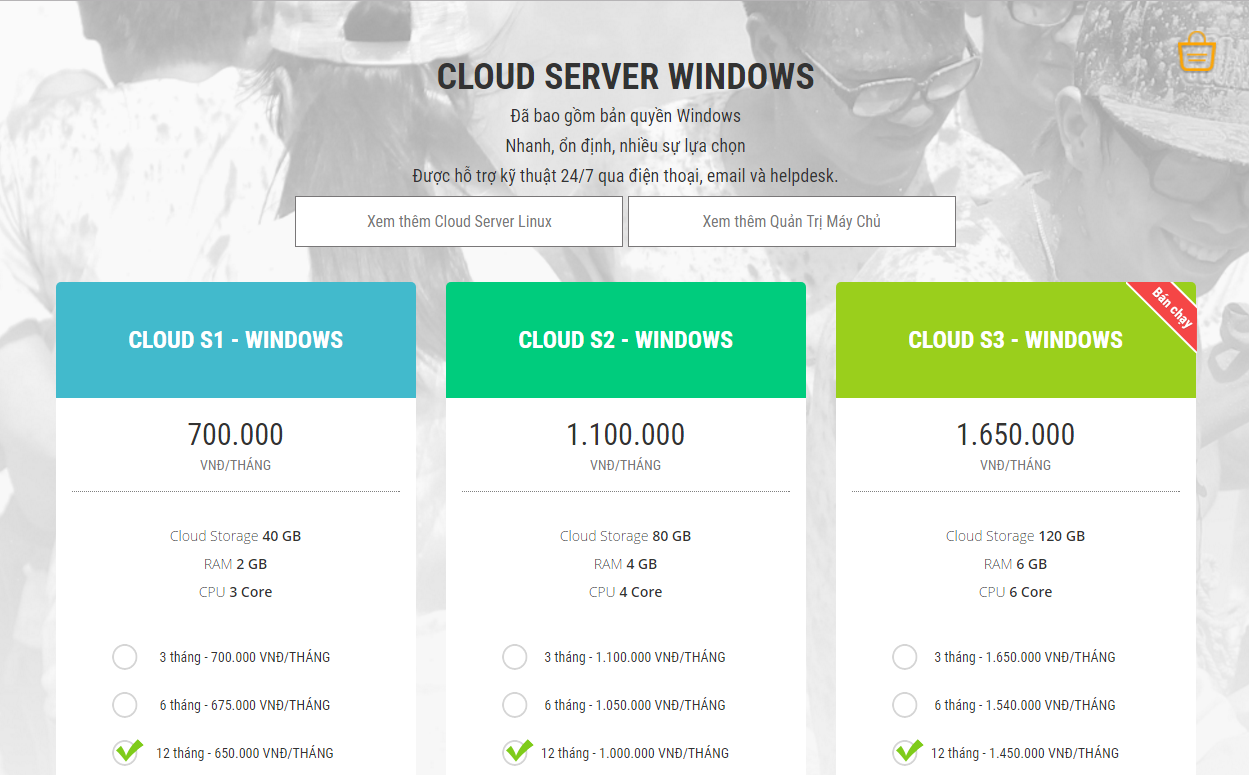
Task: Click RAM 2 GB text
Action: pyautogui.click(x=236, y=564)
